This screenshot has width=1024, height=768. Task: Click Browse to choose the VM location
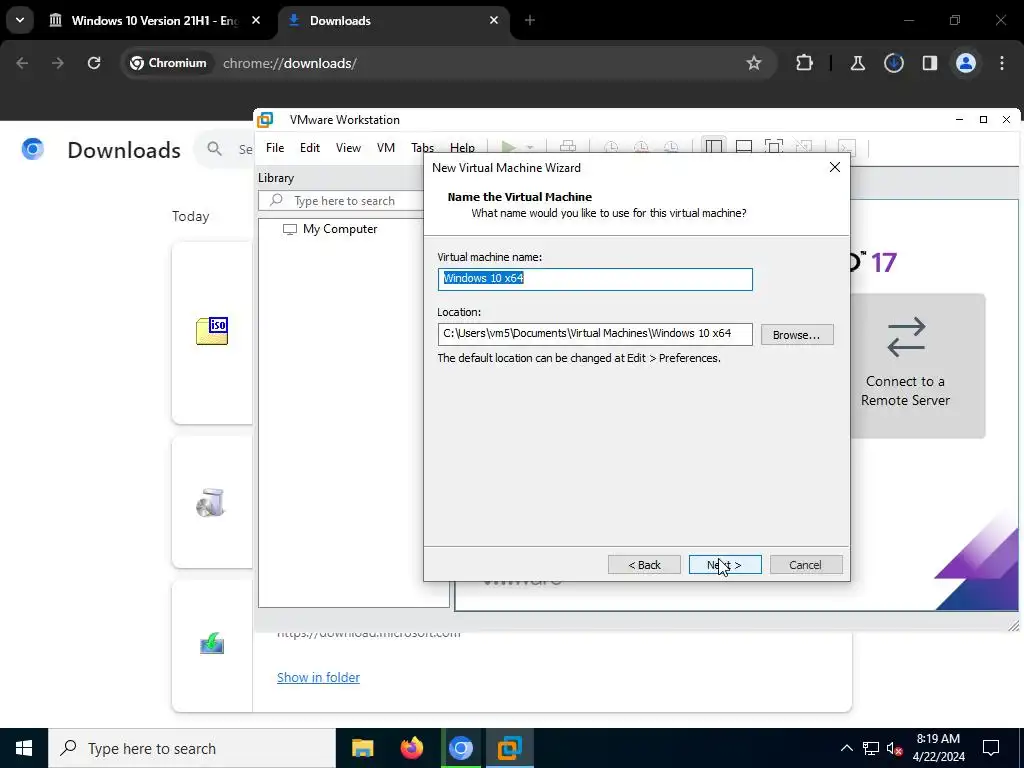coord(797,334)
